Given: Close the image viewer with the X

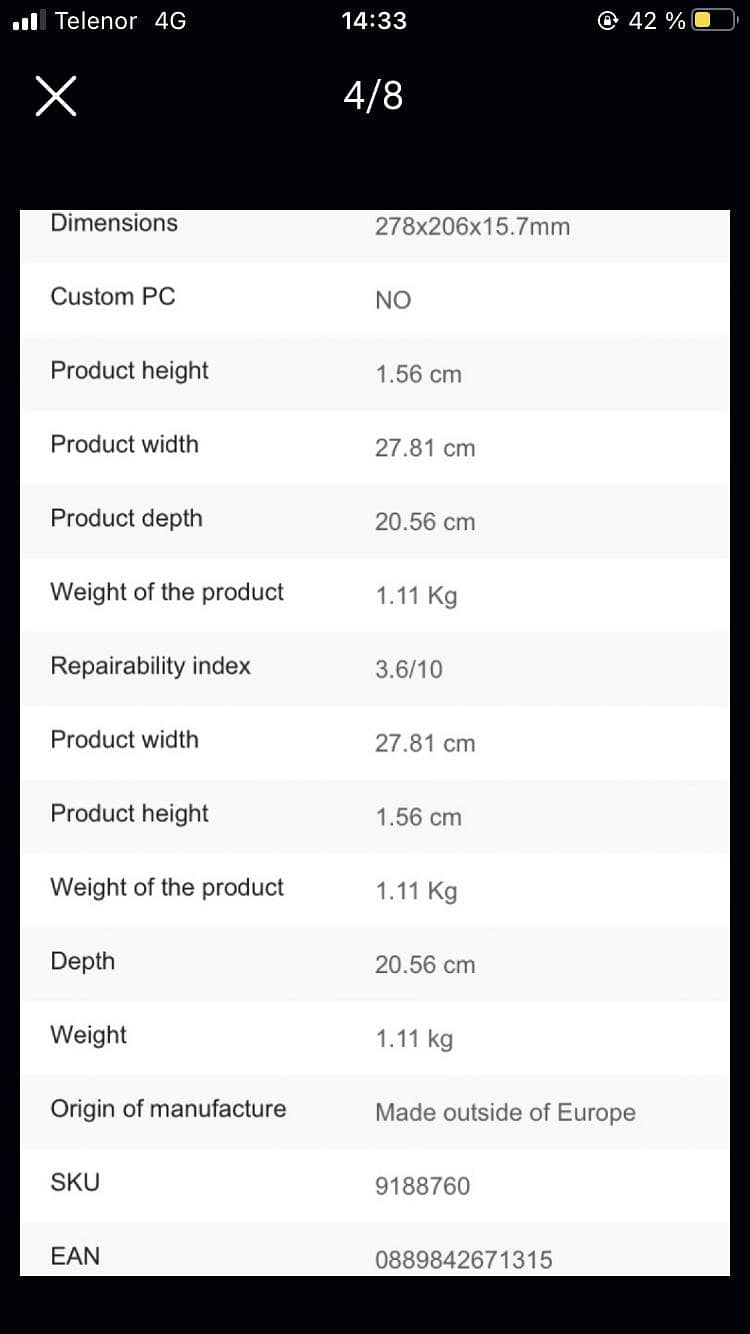Looking at the screenshot, I should pyautogui.click(x=56, y=96).
